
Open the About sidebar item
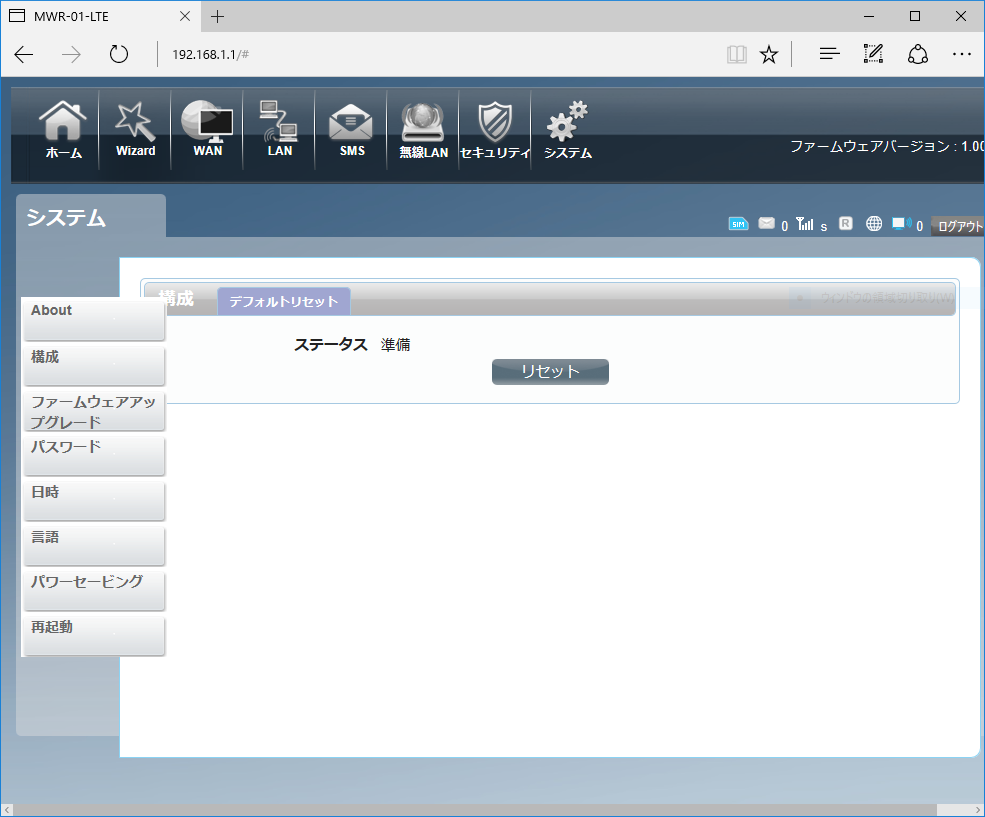[x=94, y=319]
